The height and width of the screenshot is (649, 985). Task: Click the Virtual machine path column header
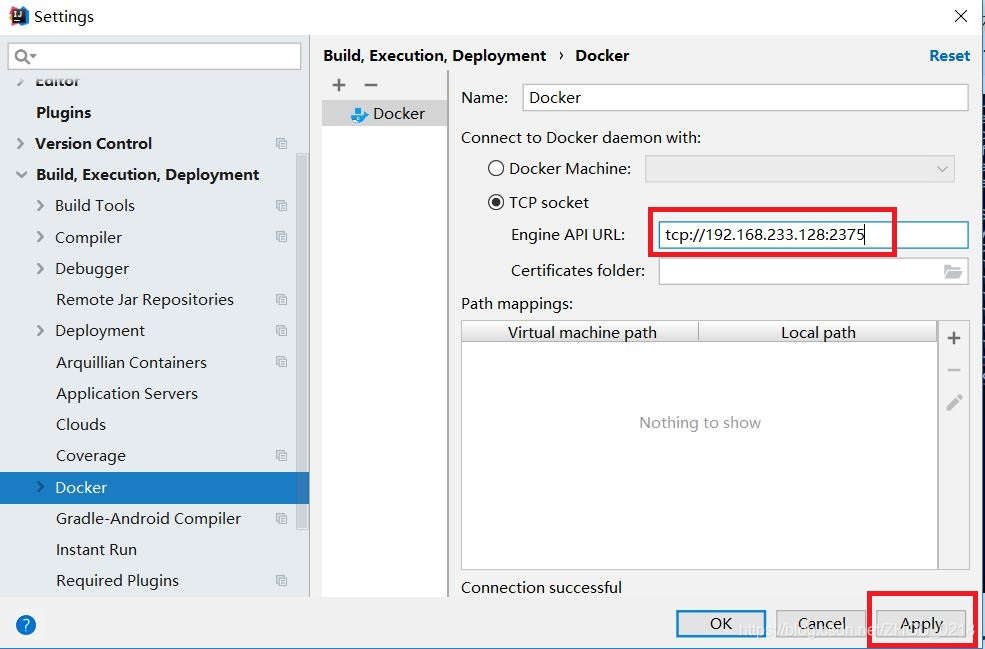pos(580,332)
